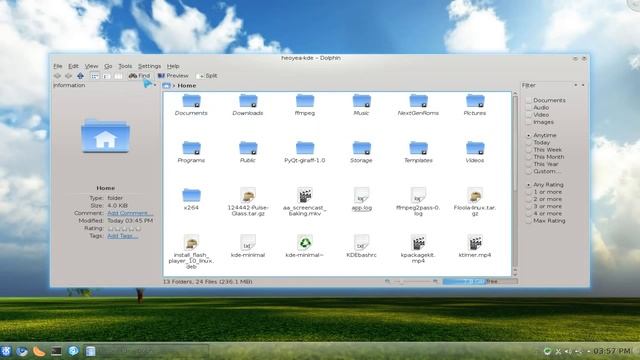This screenshot has height=360, width=640.
Task: Split the Dolphin view
Action: click(x=207, y=76)
